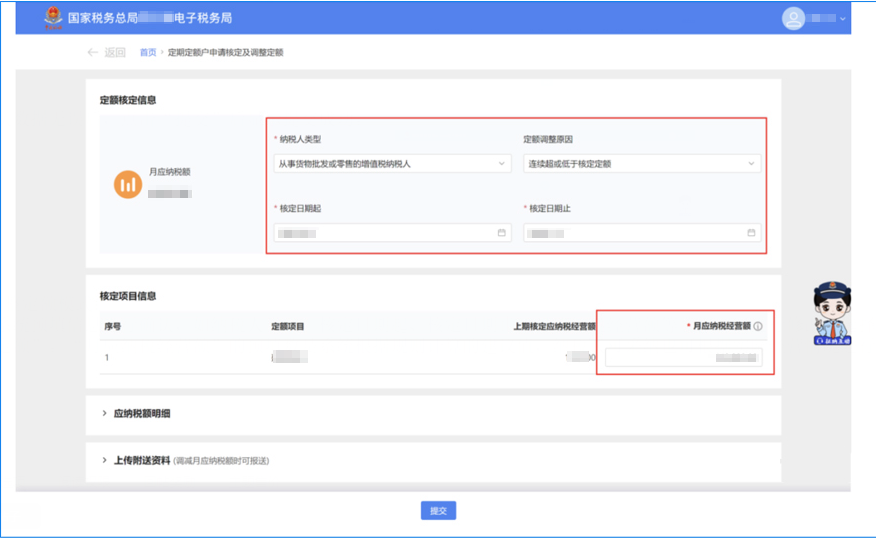Expand the 上传附送资料 section
The width and height of the screenshot is (876, 538).
click(x=135, y=460)
